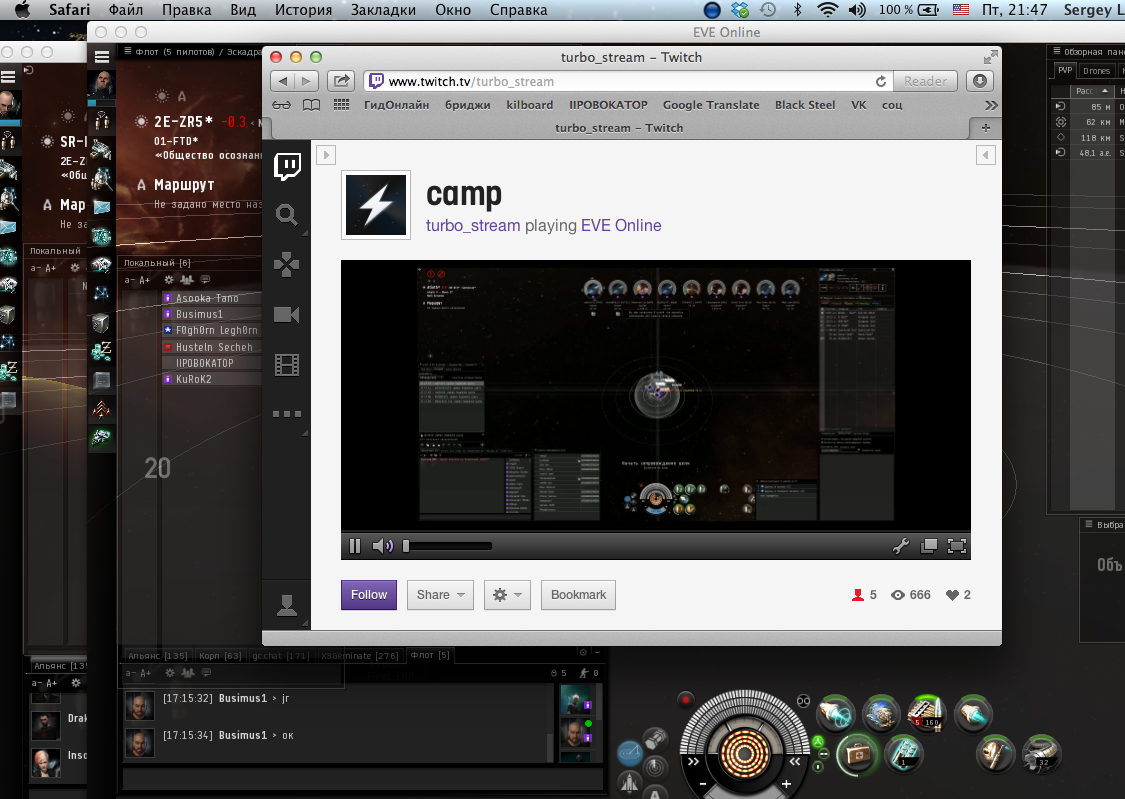Go back in Safari
This screenshot has width=1125, height=799.
pyautogui.click(x=283, y=81)
